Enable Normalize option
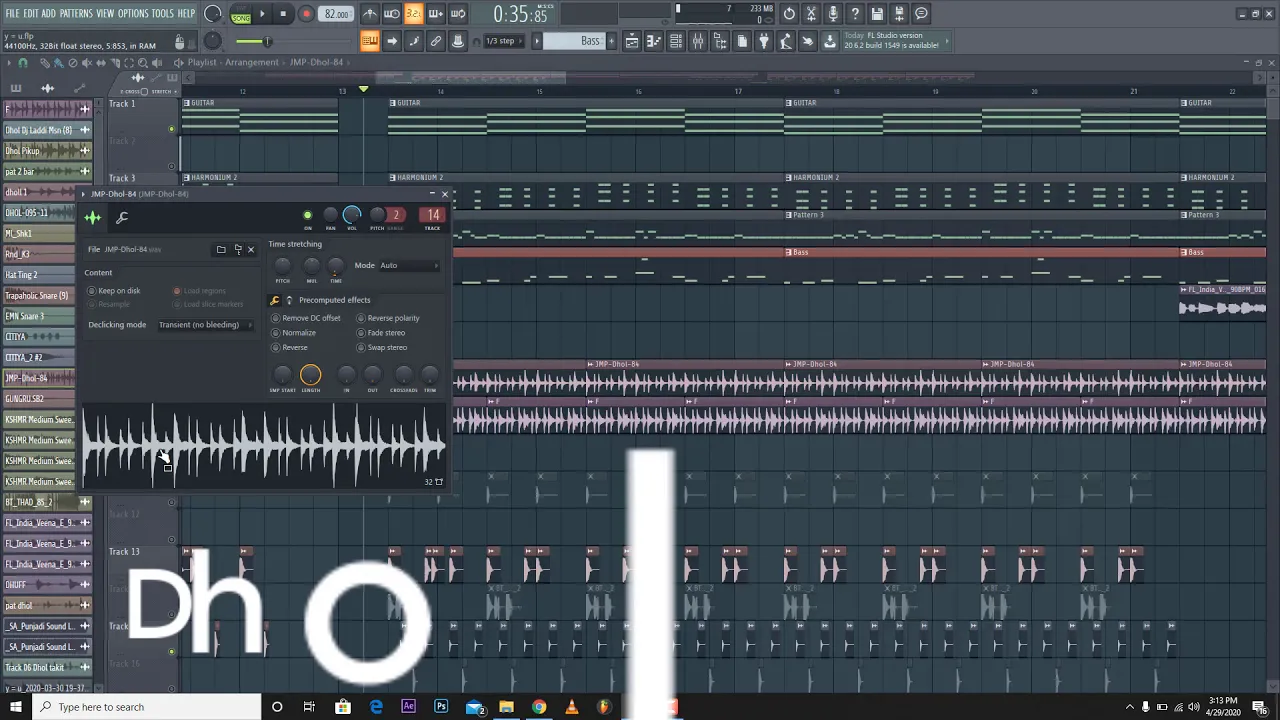Screen dimensions: 1280x720 294,333
